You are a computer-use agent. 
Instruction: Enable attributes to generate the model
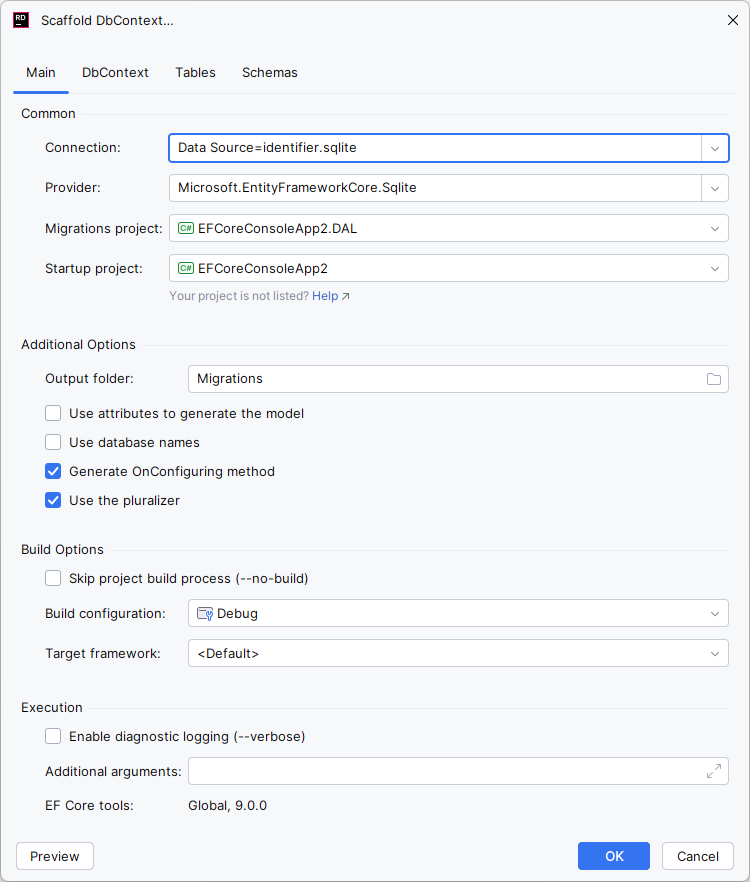click(52, 413)
